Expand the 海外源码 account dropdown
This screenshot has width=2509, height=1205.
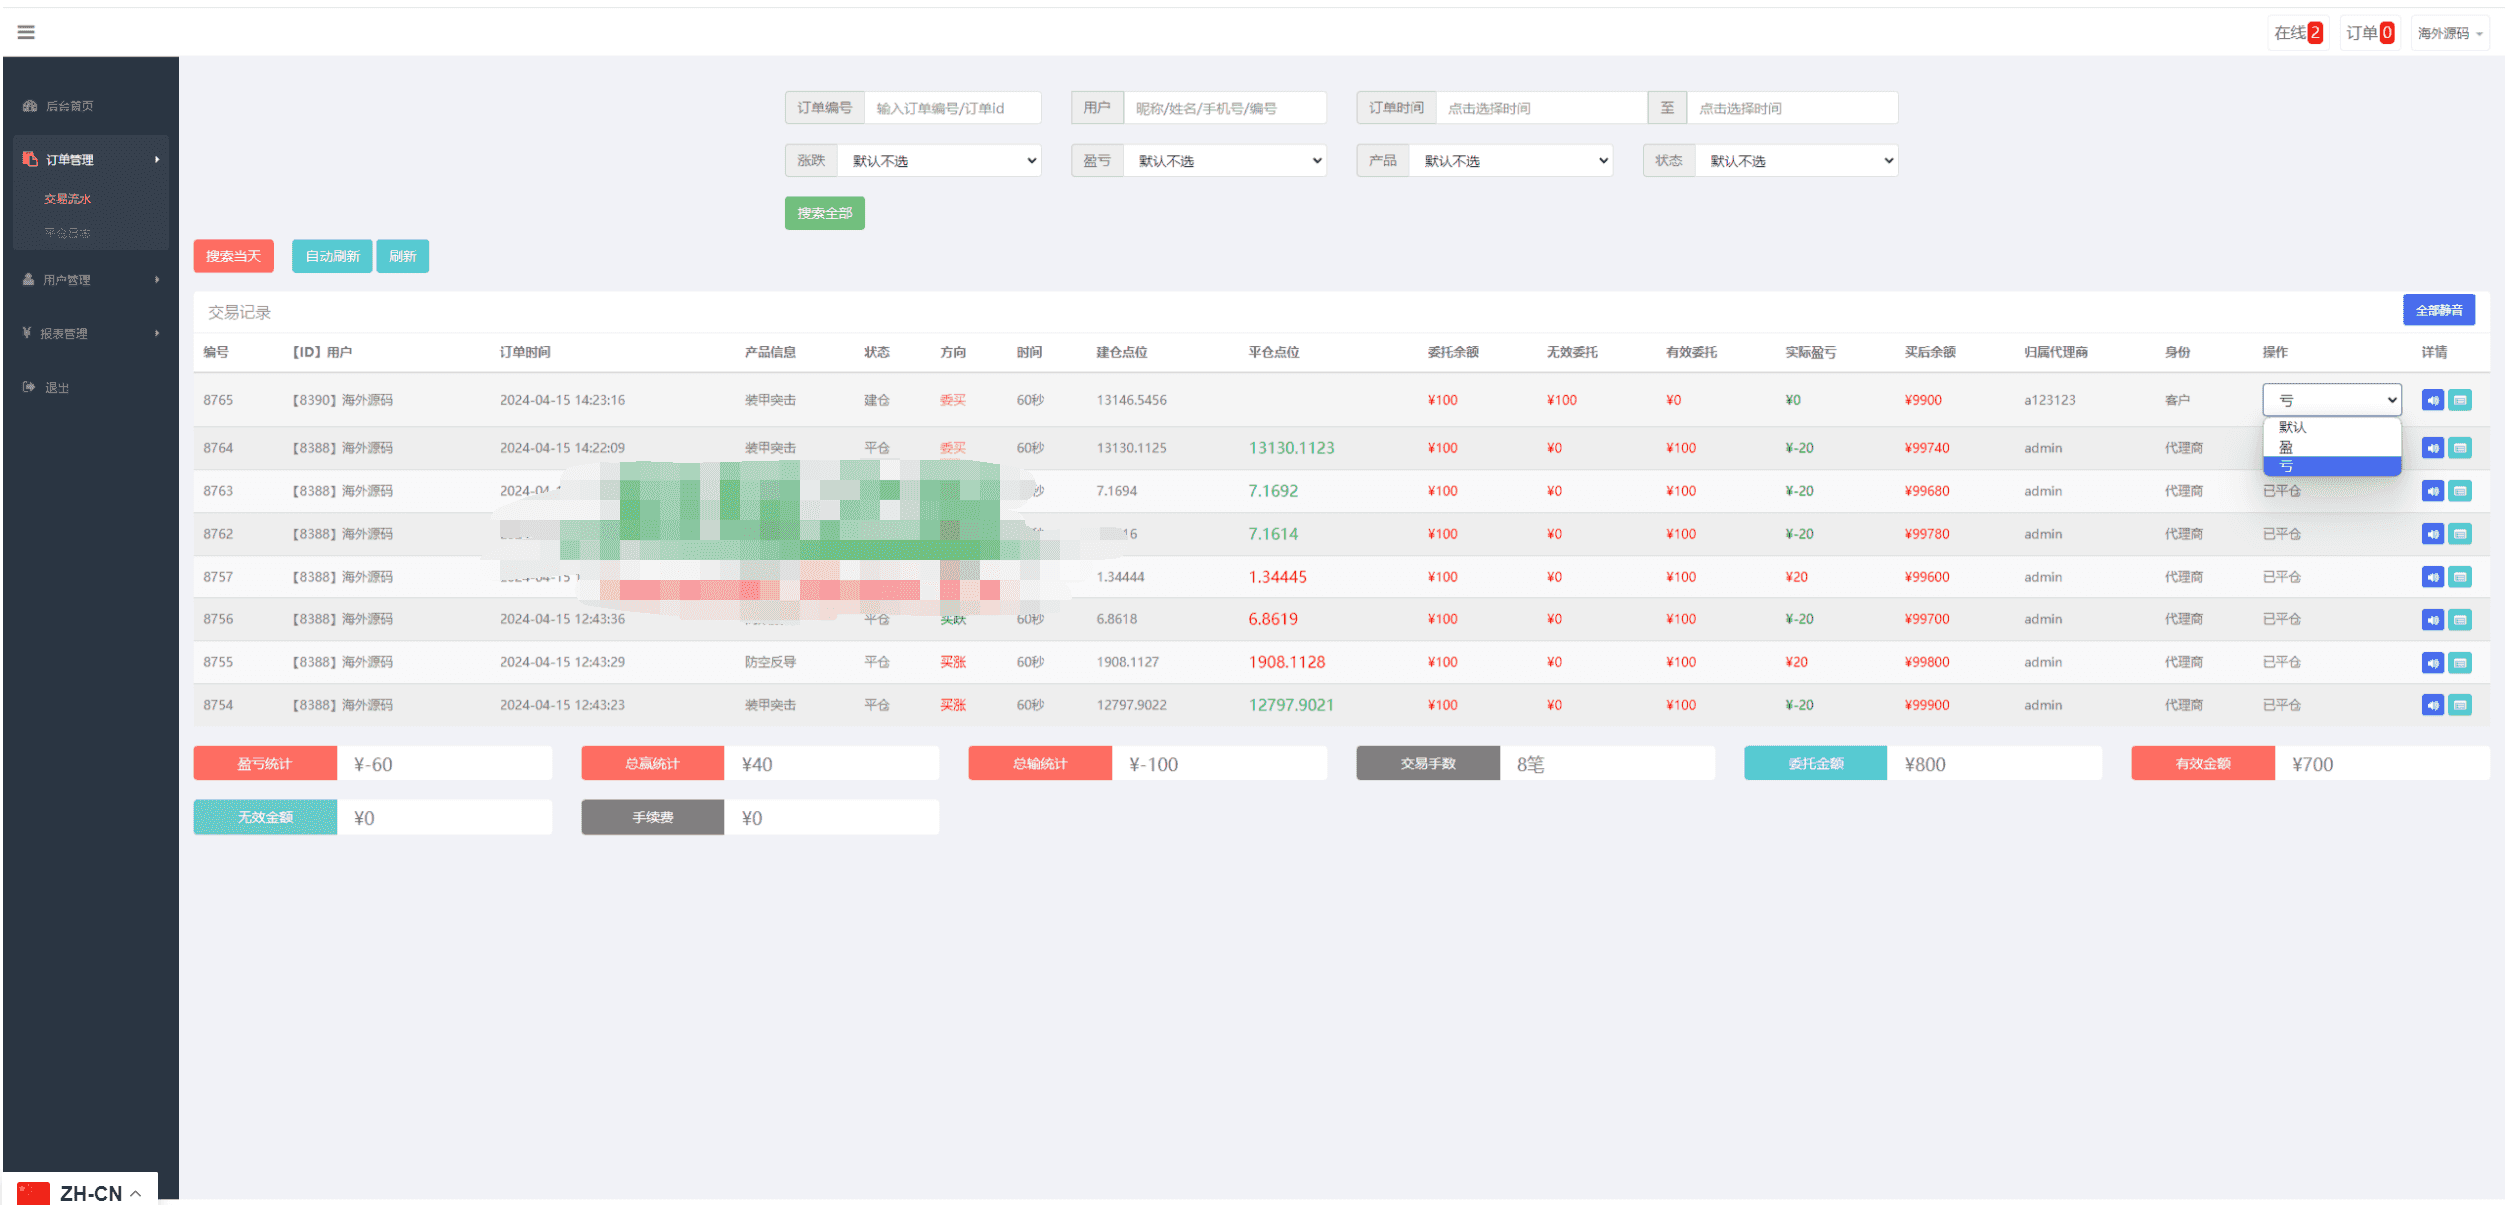[x=2449, y=33]
